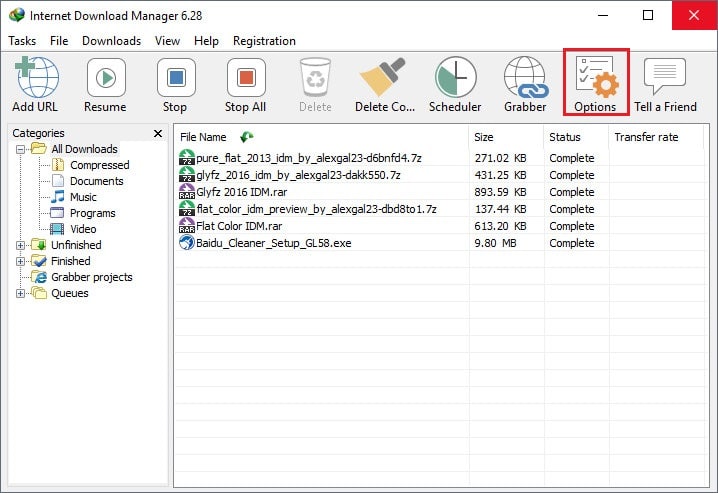Open the Tasks menu
718x493 pixels.
tap(22, 41)
